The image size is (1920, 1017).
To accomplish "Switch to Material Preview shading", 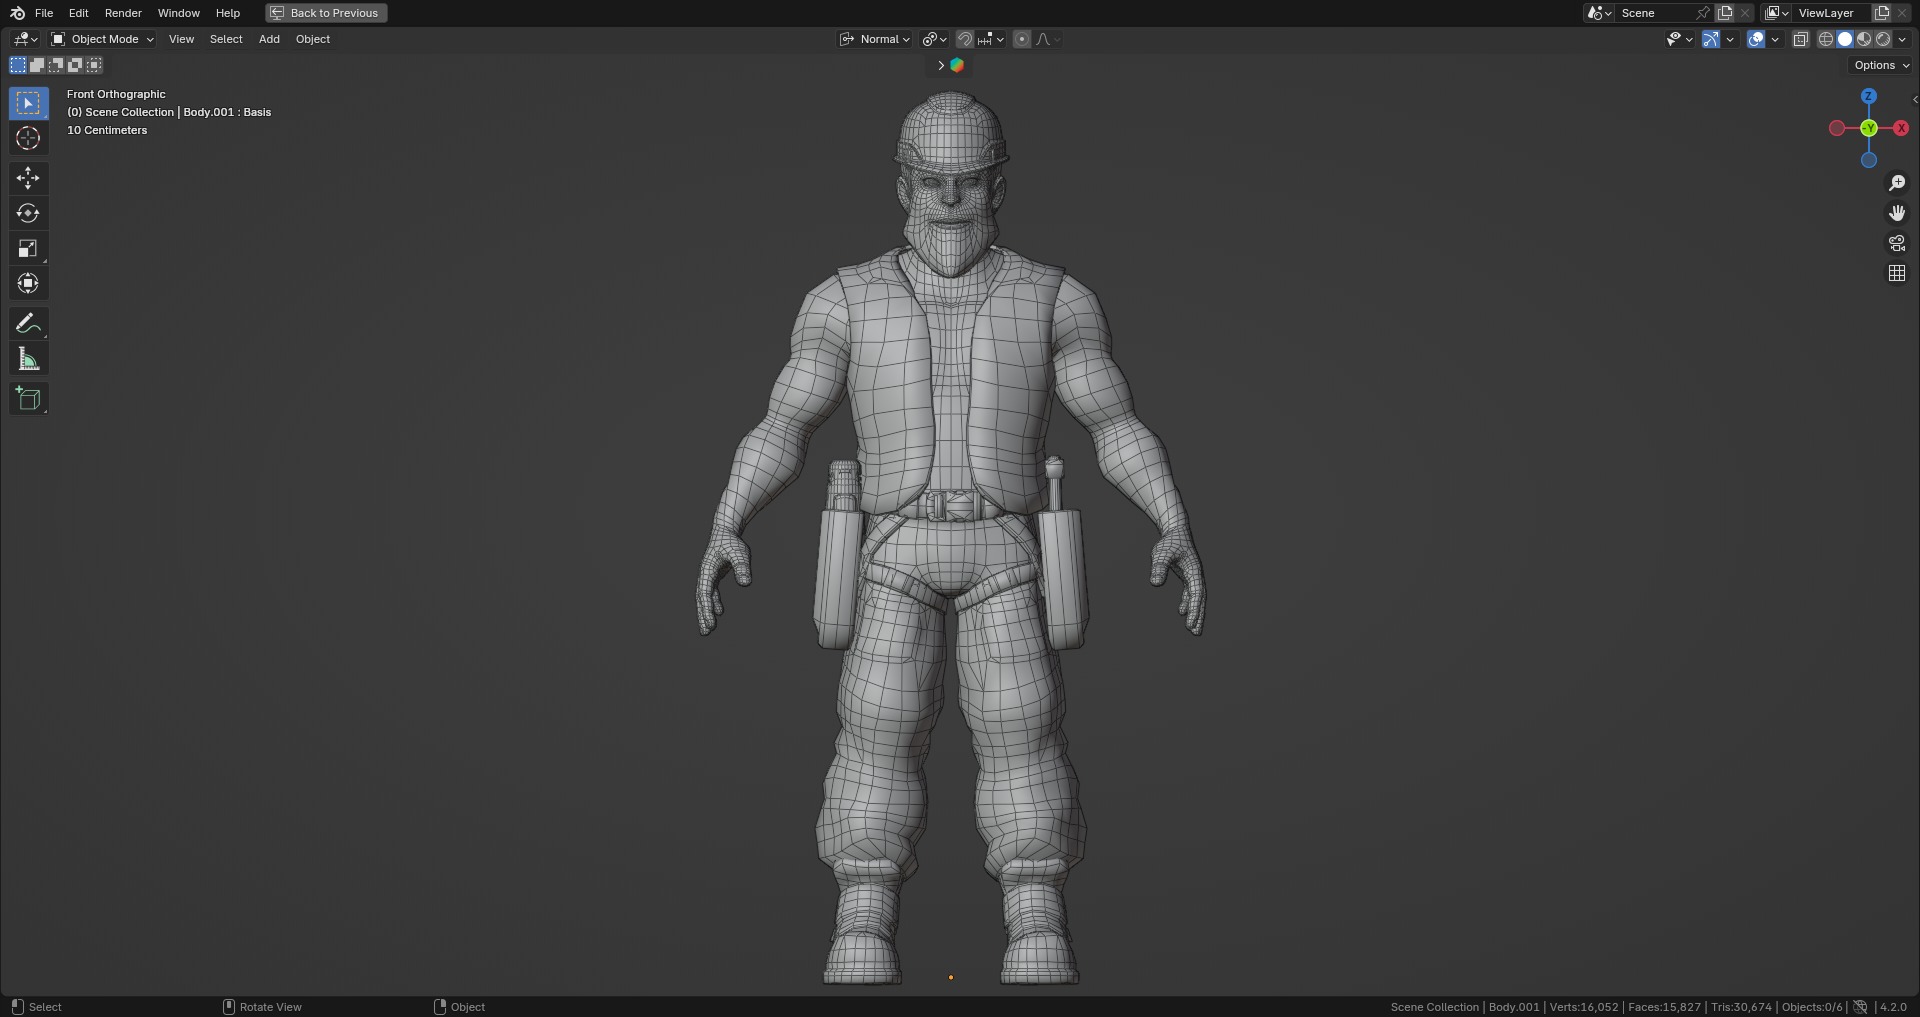I will click(1864, 39).
